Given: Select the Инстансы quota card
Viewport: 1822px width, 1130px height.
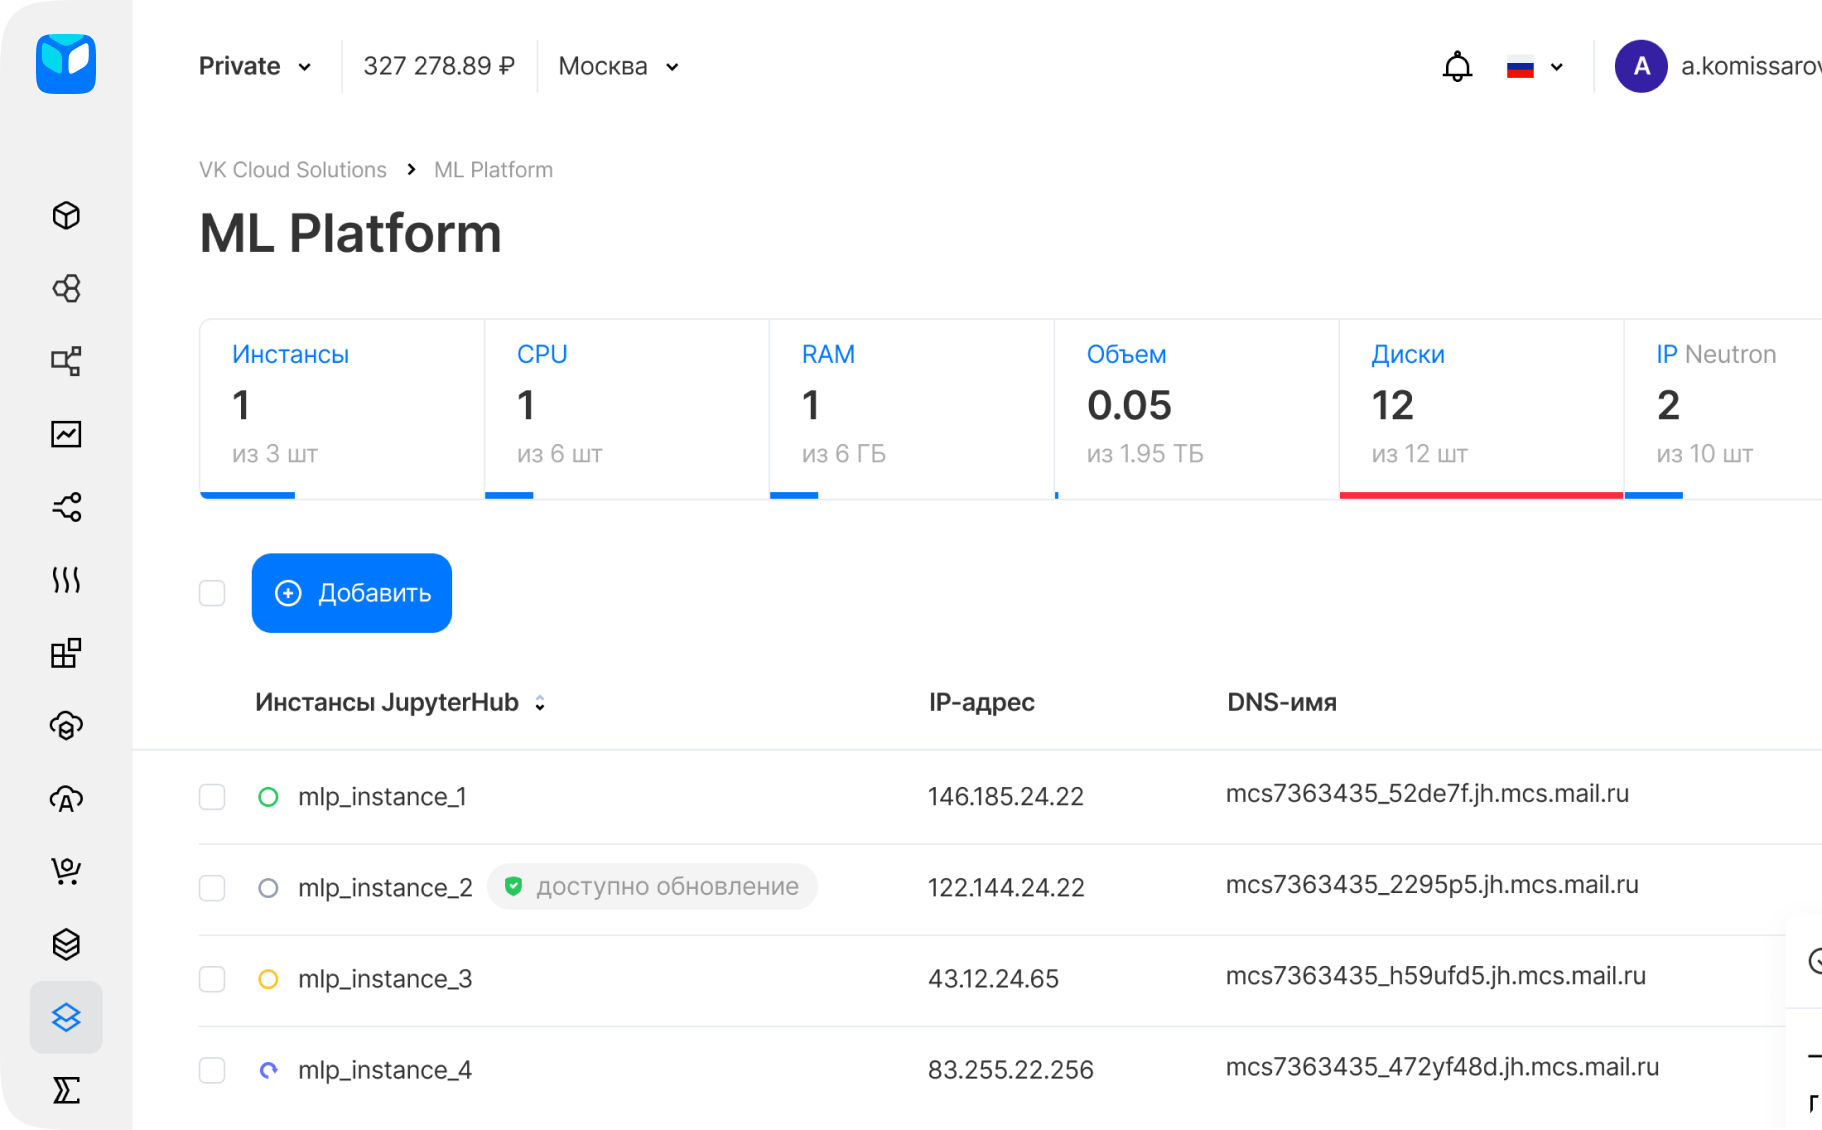Looking at the screenshot, I should click(342, 408).
